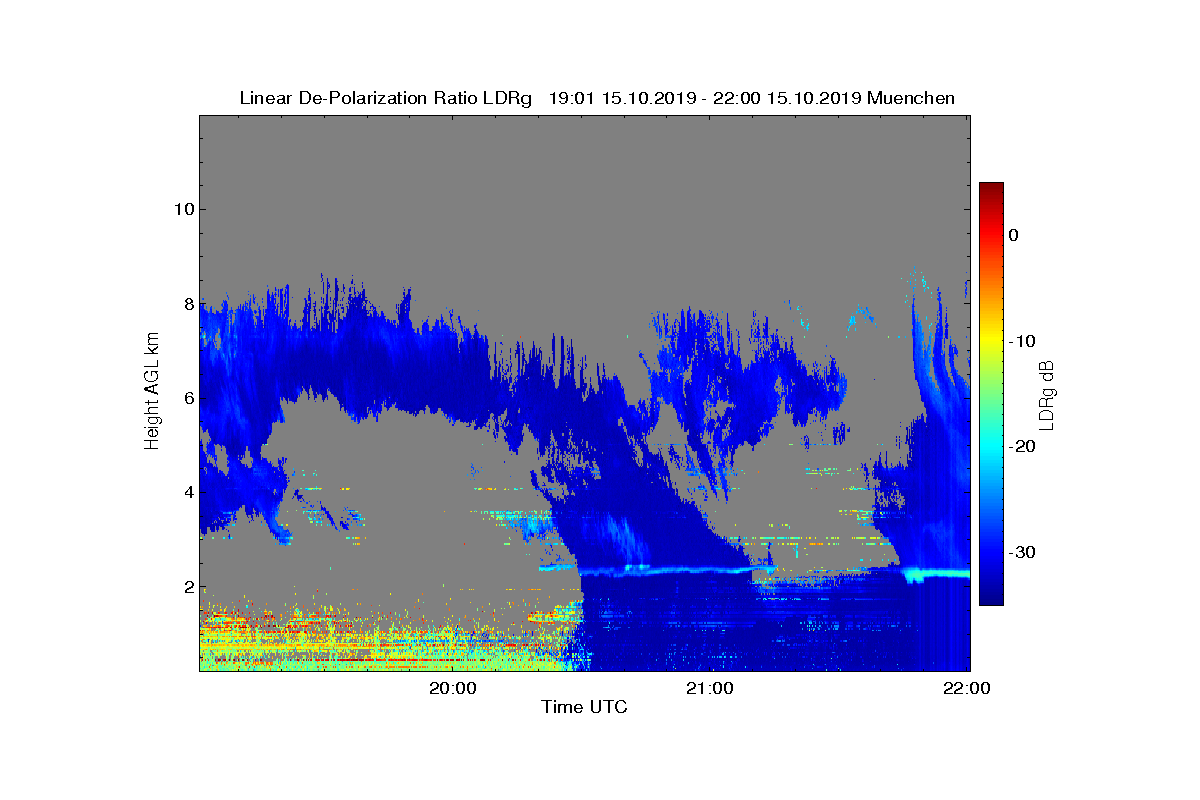Click the colorbar tick label 0
The image size is (1200, 800).
pos(1014,235)
